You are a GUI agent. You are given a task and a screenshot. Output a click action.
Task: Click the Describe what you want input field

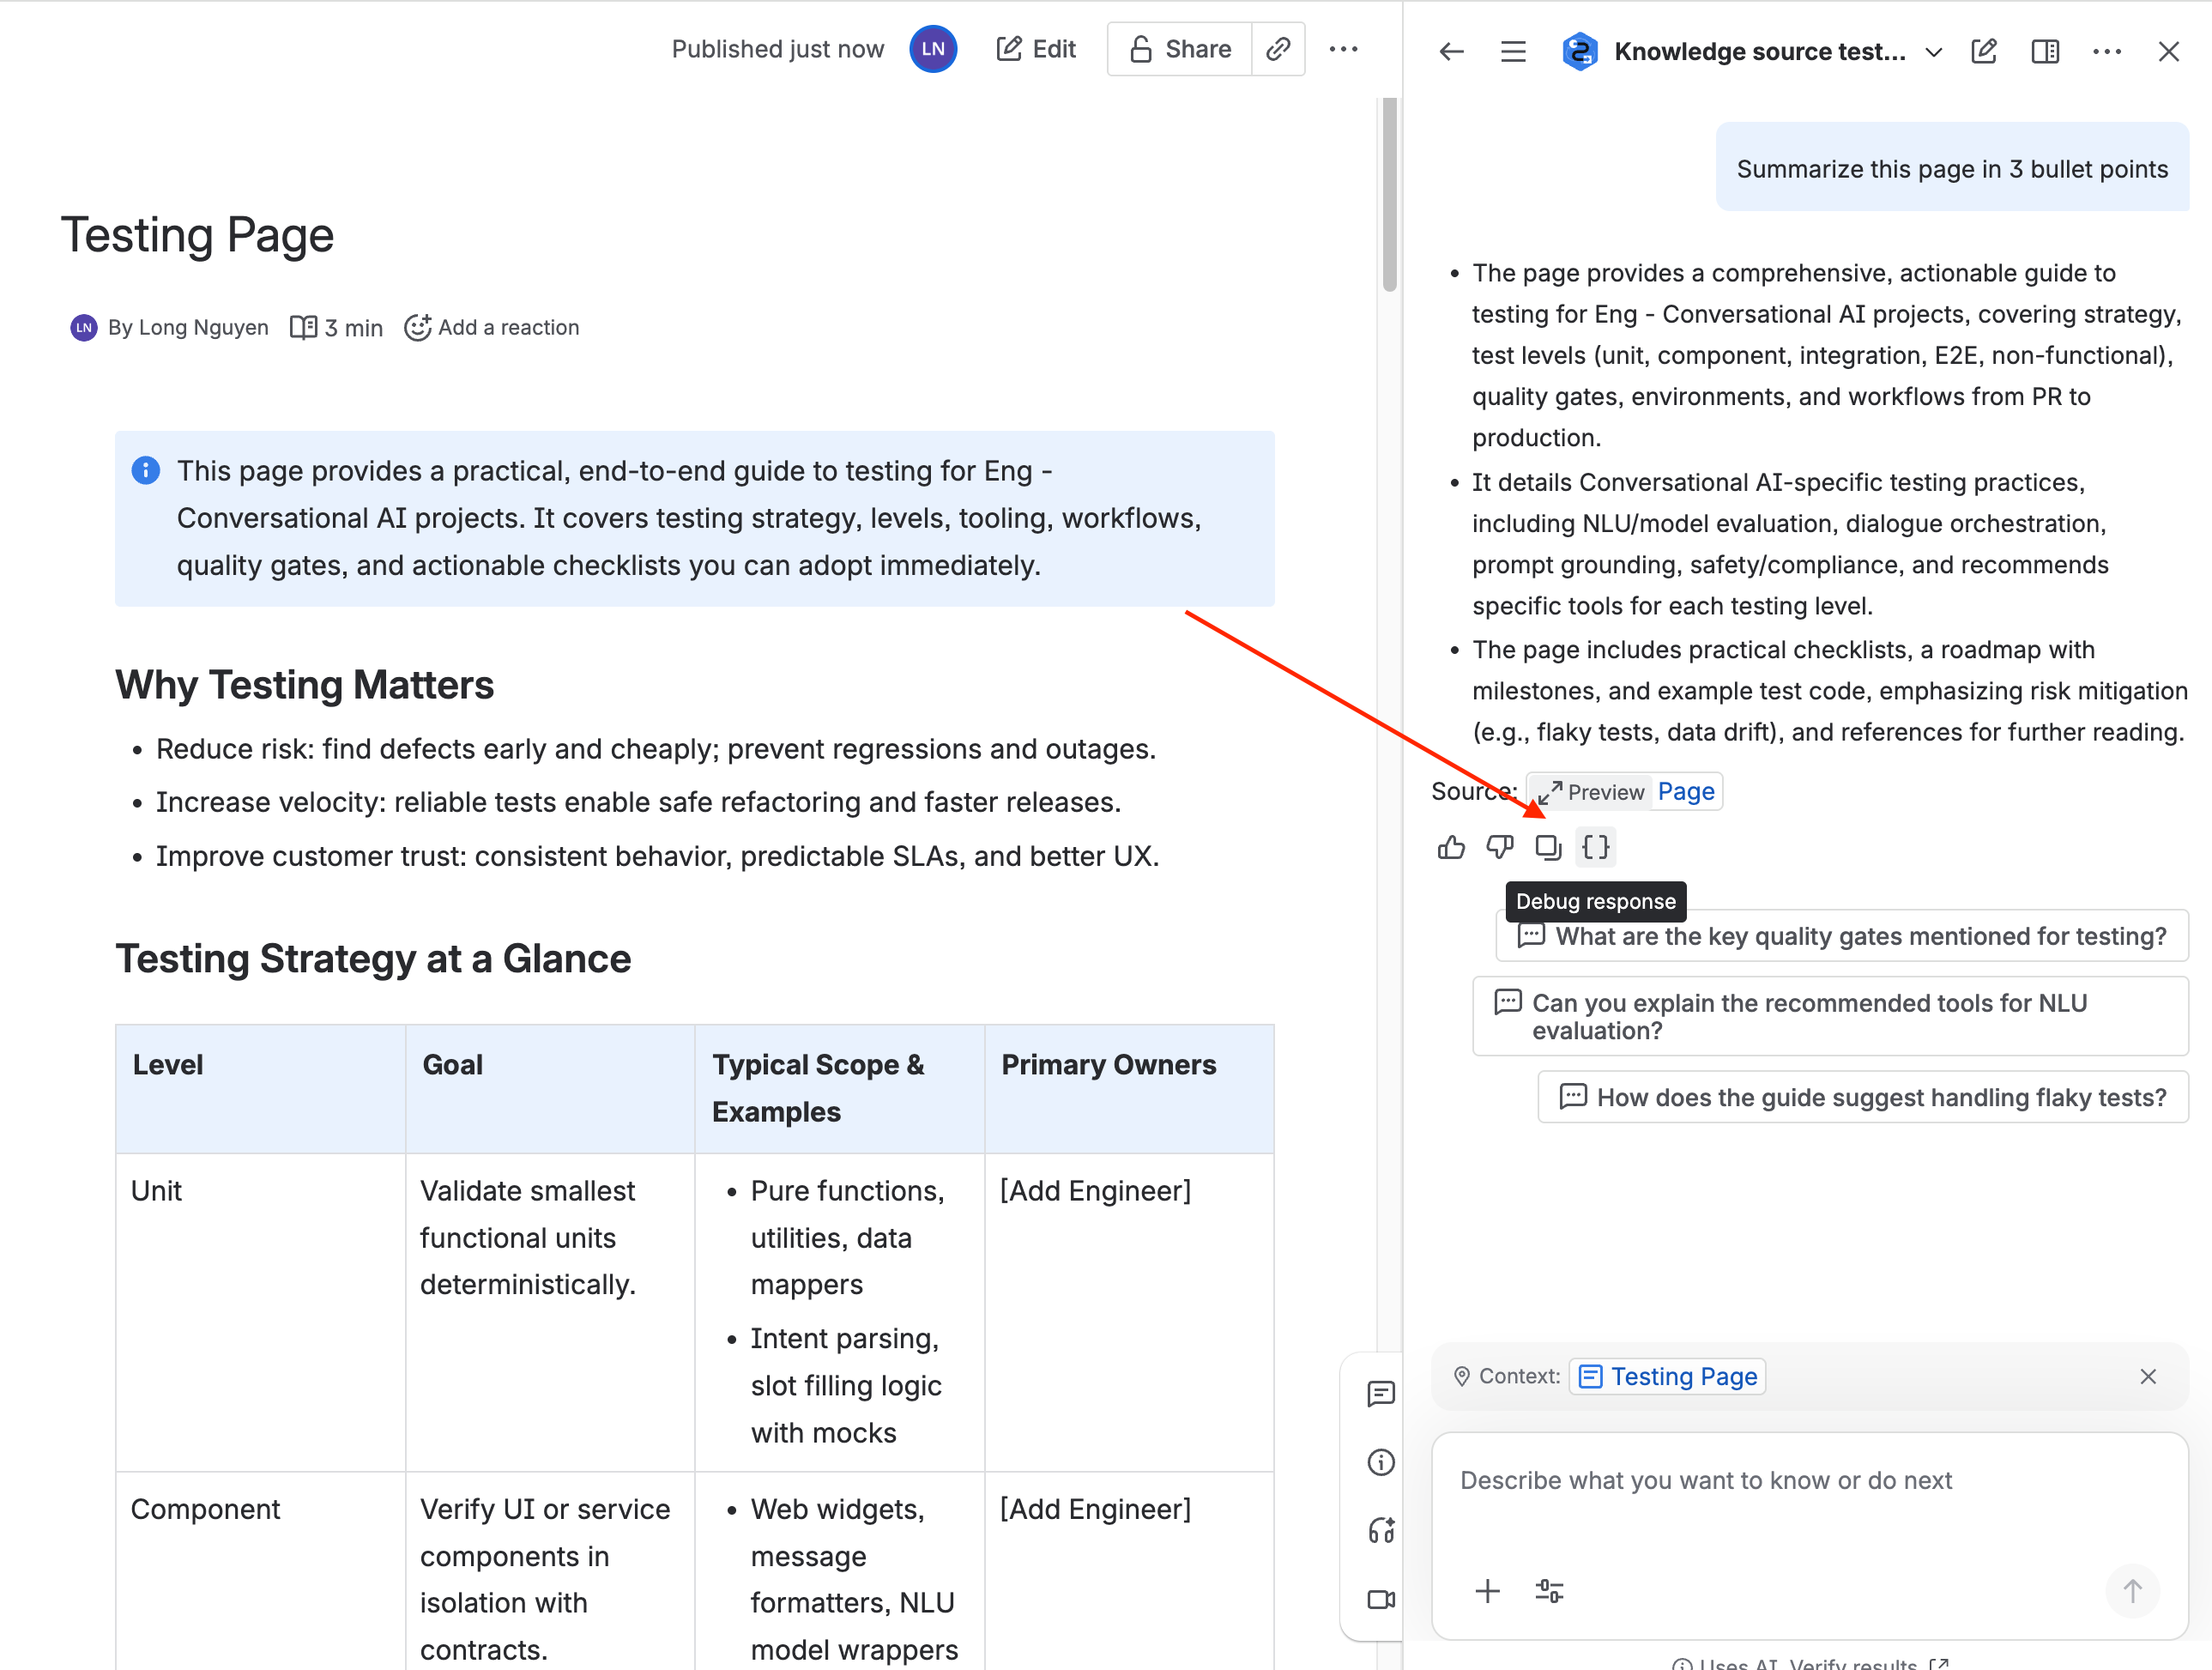(1800, 1480)
